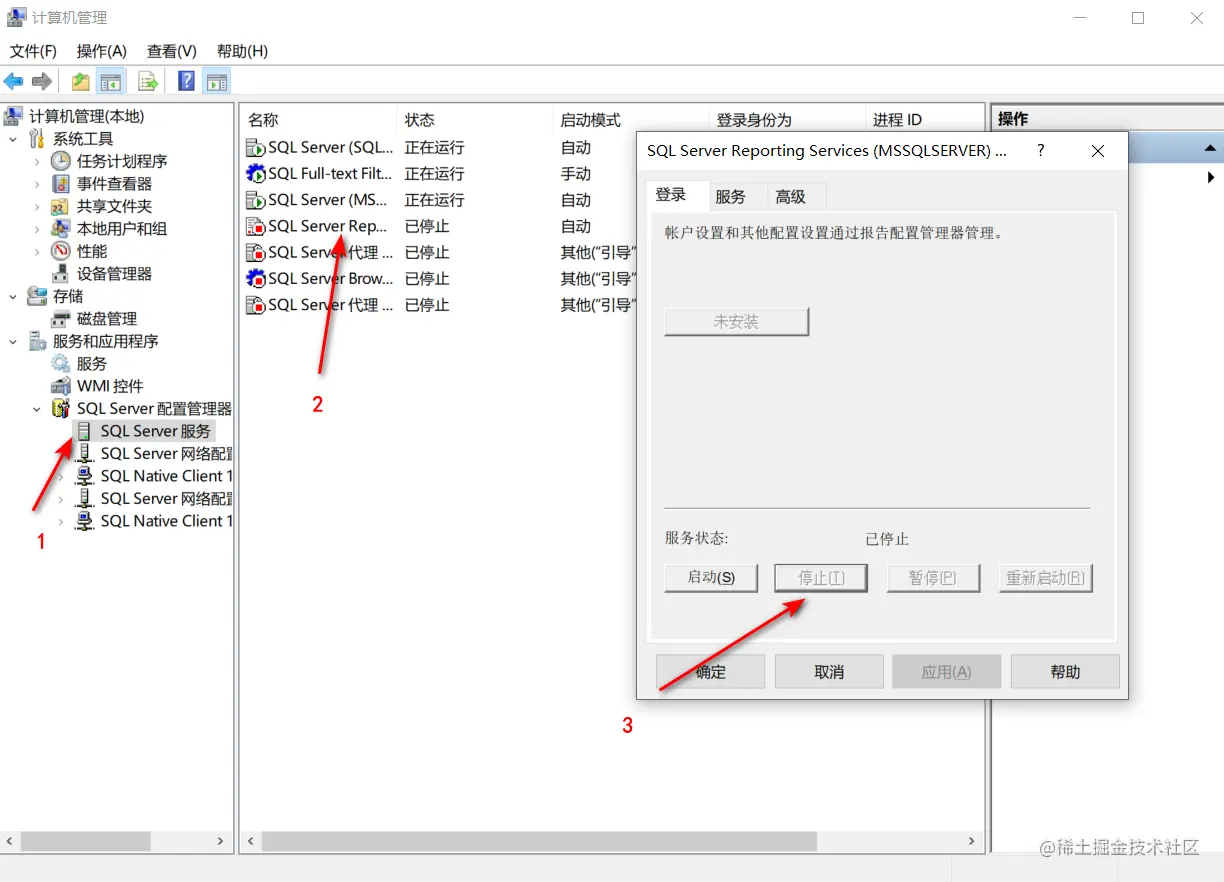This screenshot has width=1224, height=882.
Task: Open 设备管理器 via its icon
Action: [61, 274]
